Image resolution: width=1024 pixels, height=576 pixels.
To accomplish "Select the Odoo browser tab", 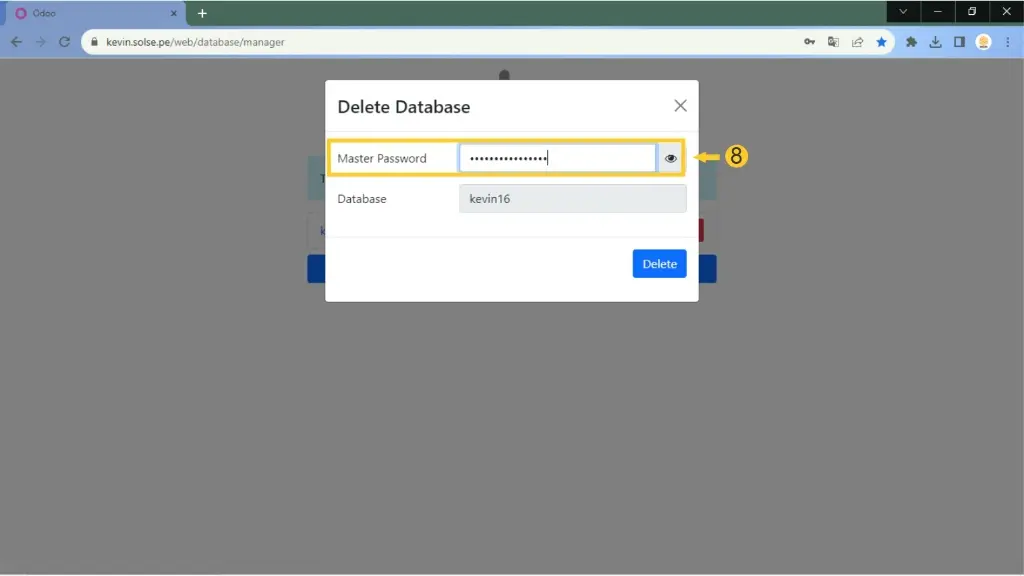I will point(90,13).
